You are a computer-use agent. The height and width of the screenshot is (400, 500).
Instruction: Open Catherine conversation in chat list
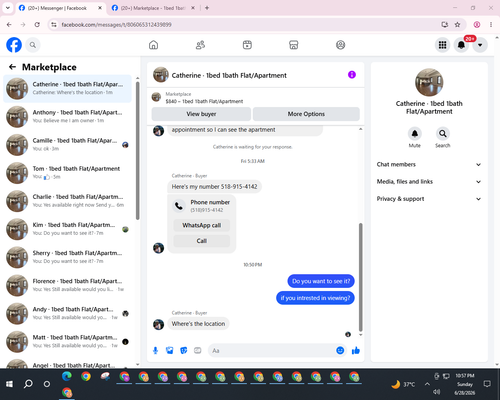coord(68,89)
